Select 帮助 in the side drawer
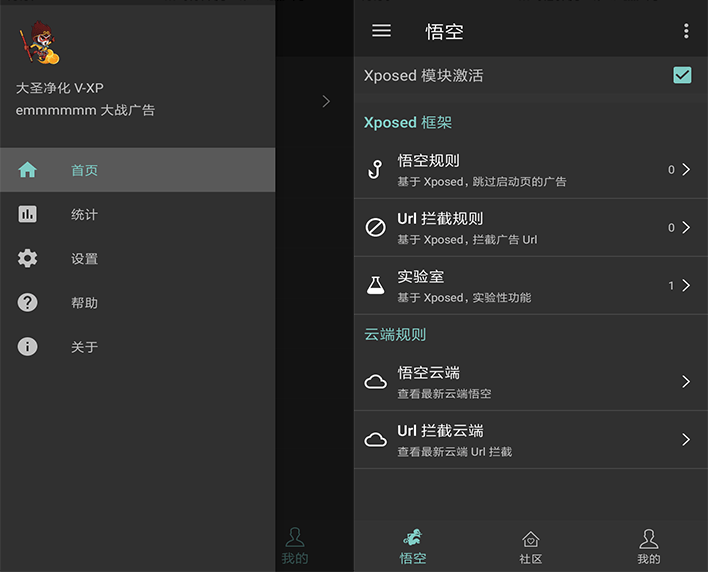The height and width of the screenshot is (572, 708). tap(138, 302)
